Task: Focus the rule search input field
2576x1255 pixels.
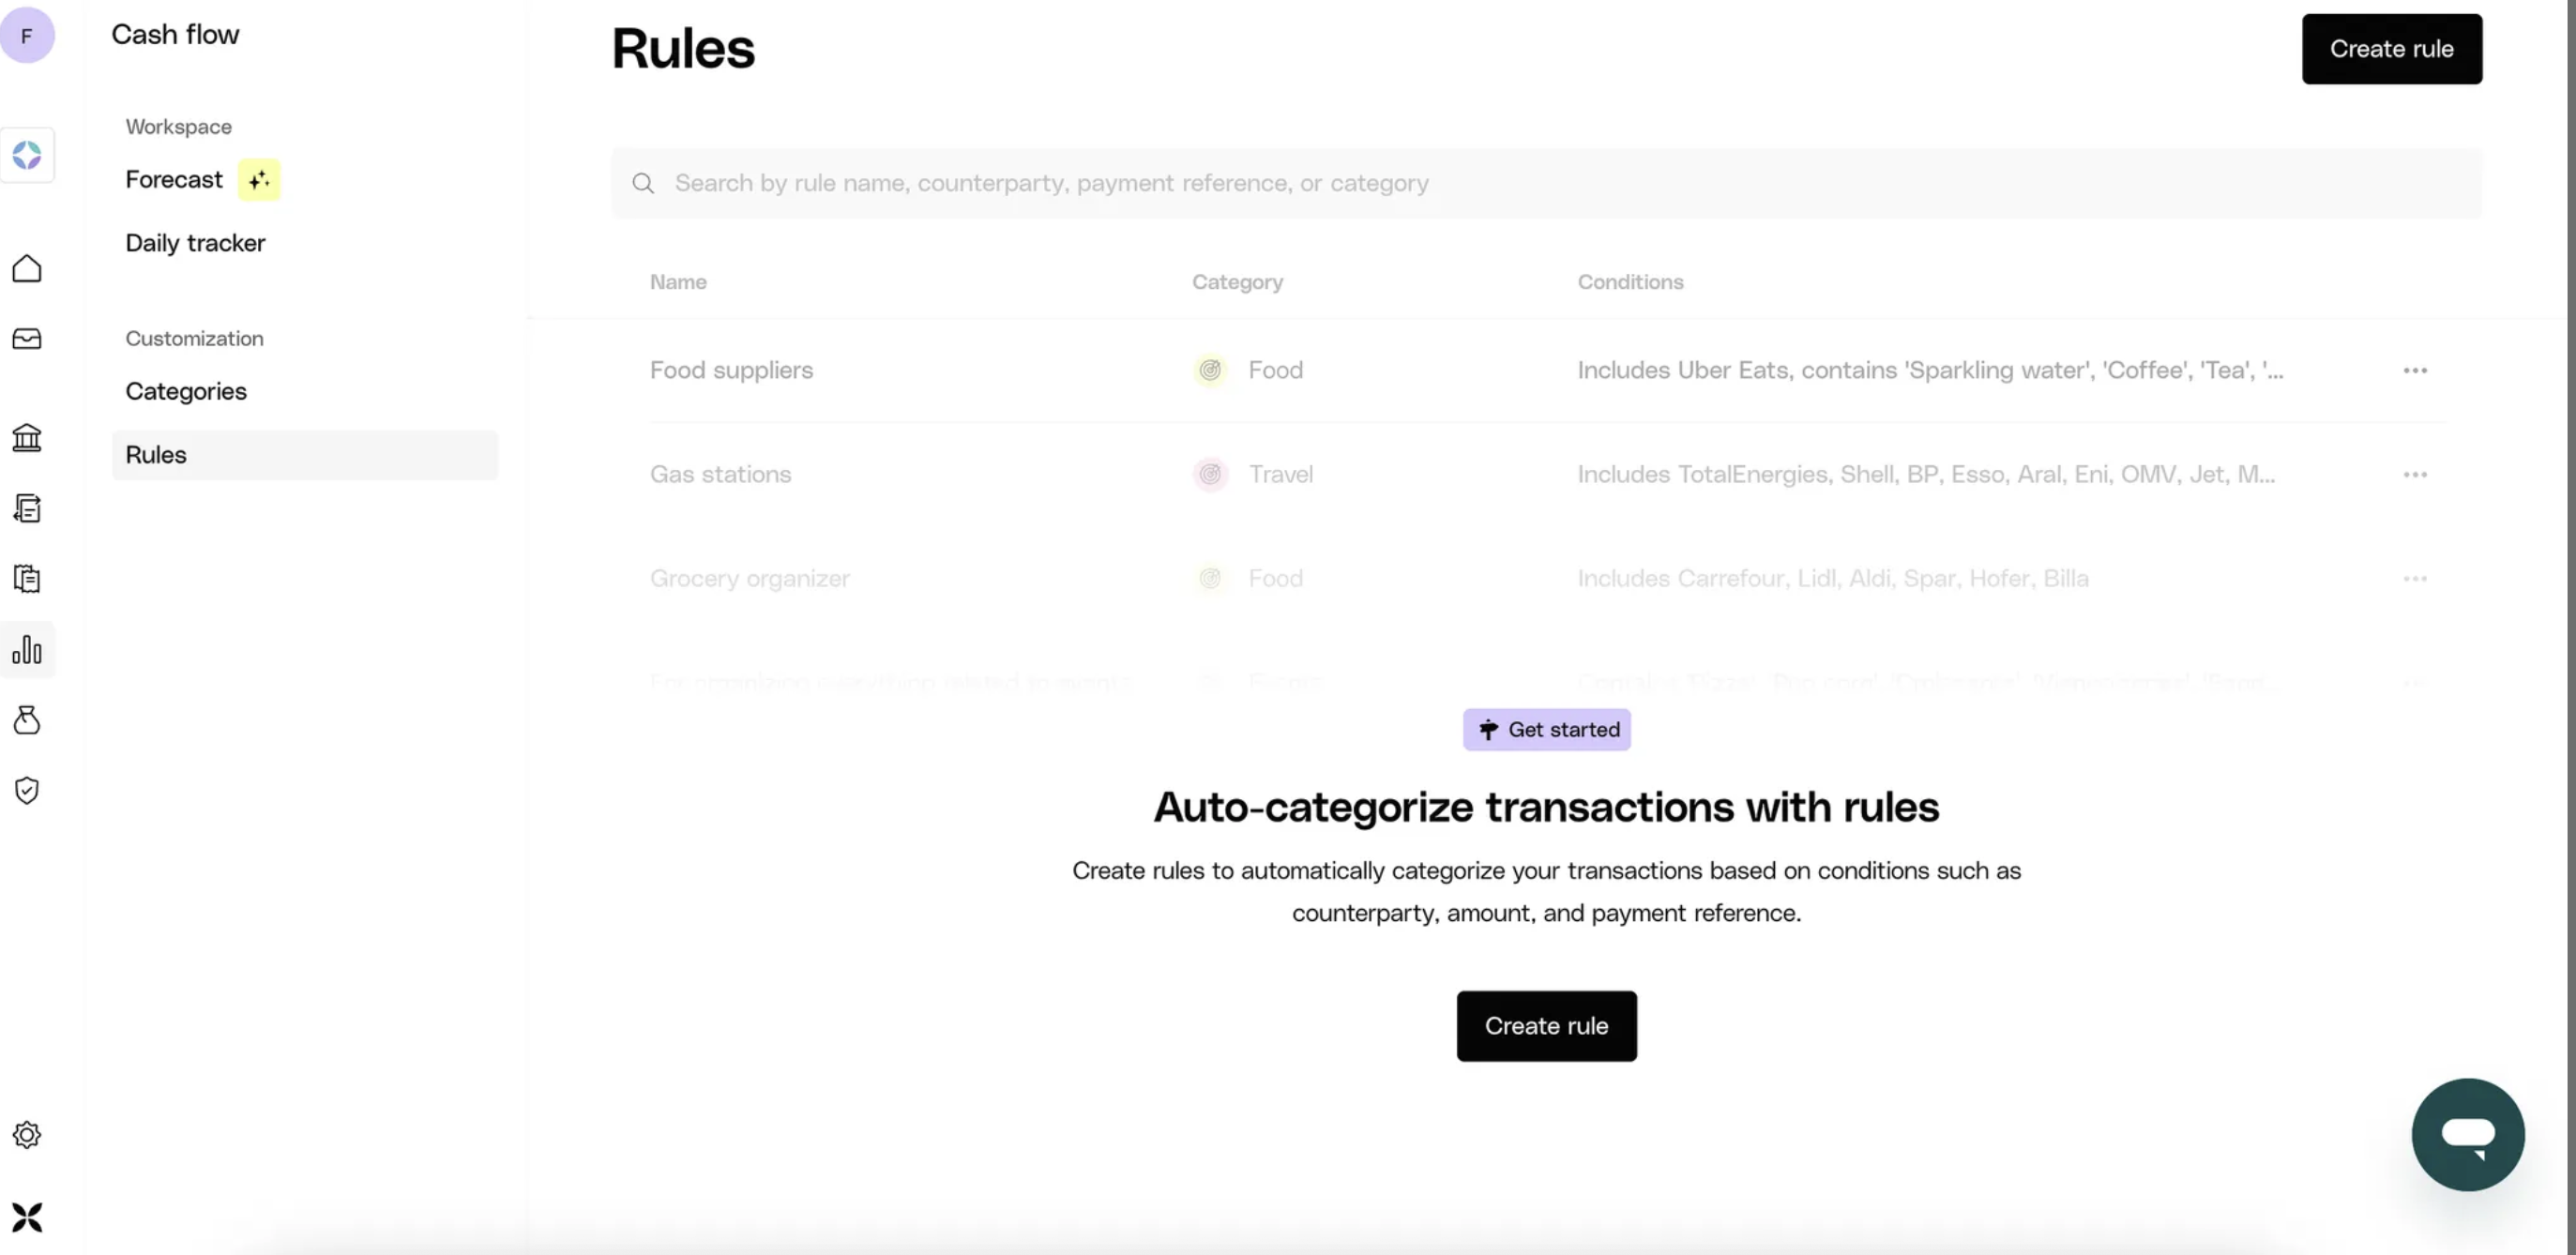Action: [1546, 183]
